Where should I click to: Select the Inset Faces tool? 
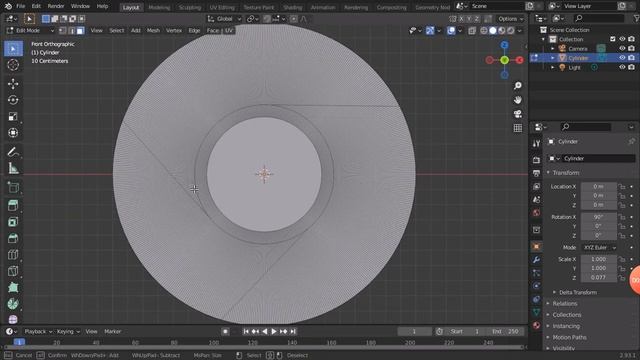(13, 222)
